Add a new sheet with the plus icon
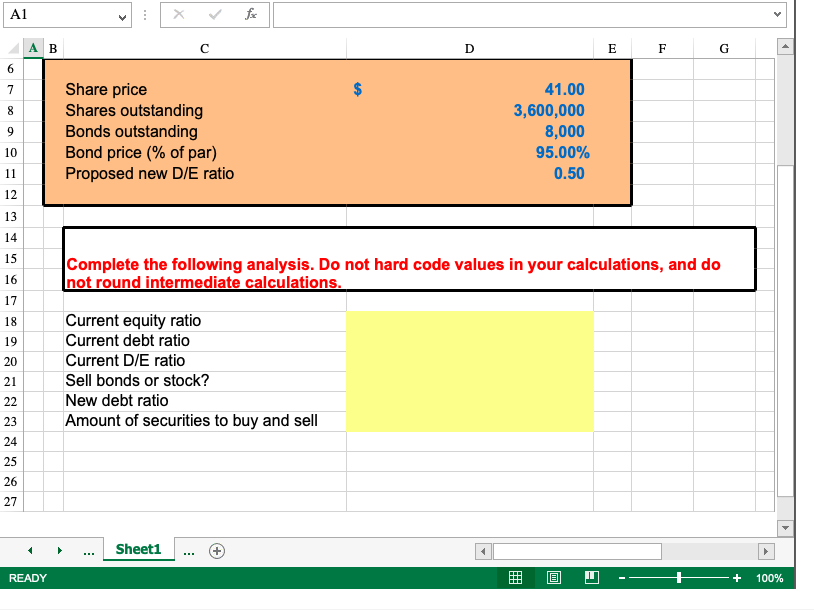The width and height of the screenshot is (814, 613). pos(216,551)
